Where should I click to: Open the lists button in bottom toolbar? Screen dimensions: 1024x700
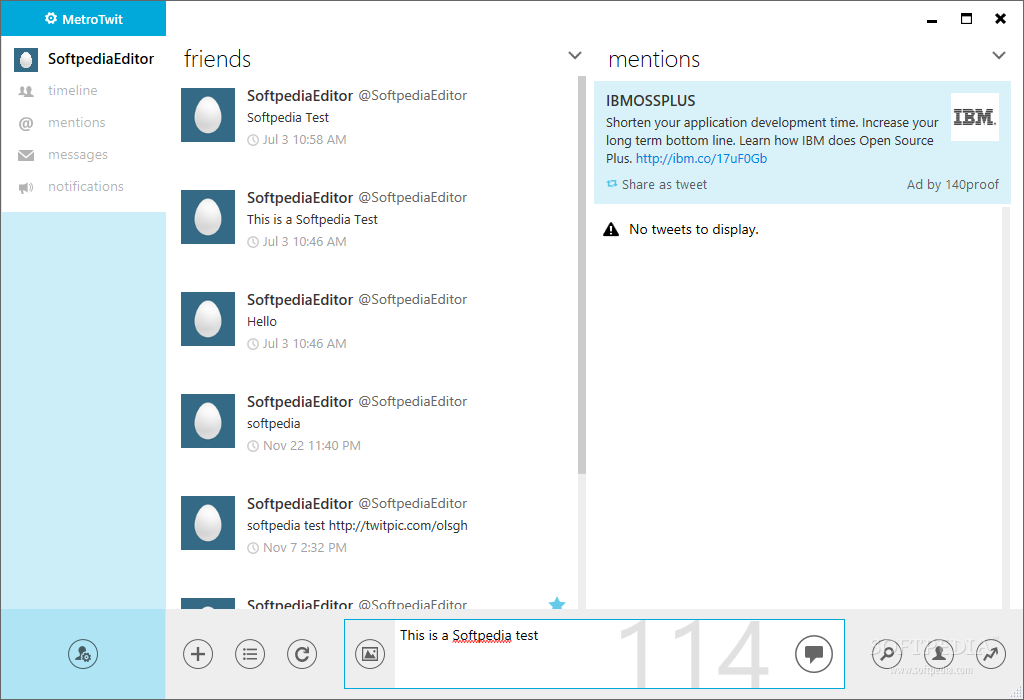click(x=250, y=654)
